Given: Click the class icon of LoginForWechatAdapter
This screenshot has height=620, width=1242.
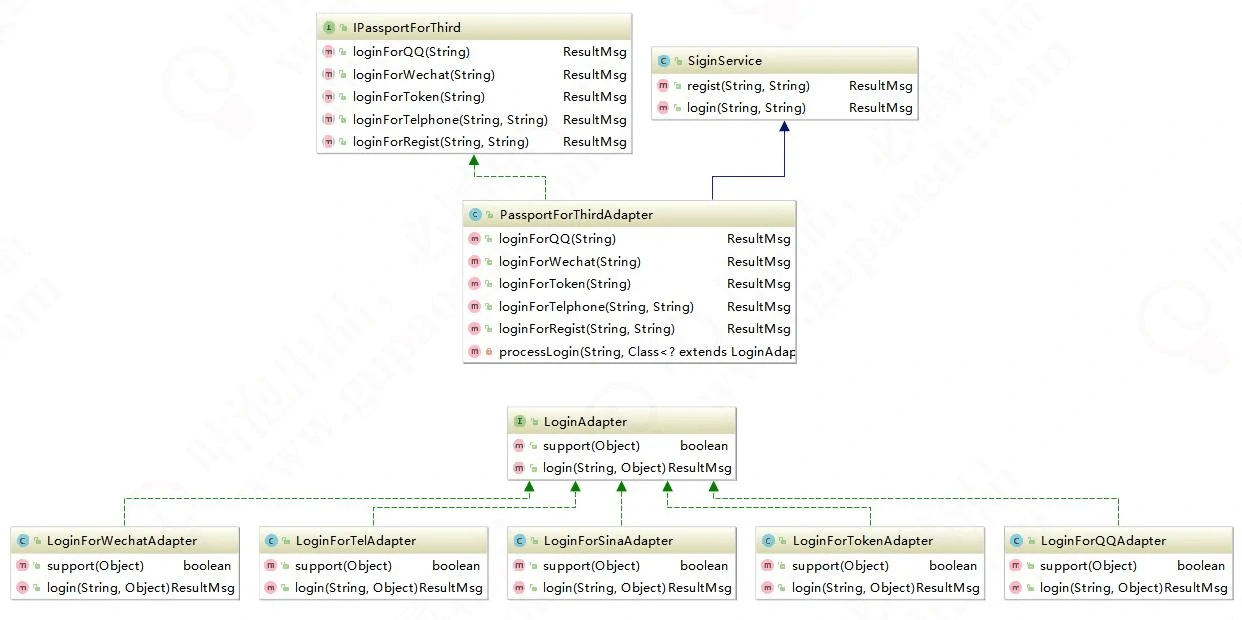Looking at the screenshot, I should click(22, 541).
